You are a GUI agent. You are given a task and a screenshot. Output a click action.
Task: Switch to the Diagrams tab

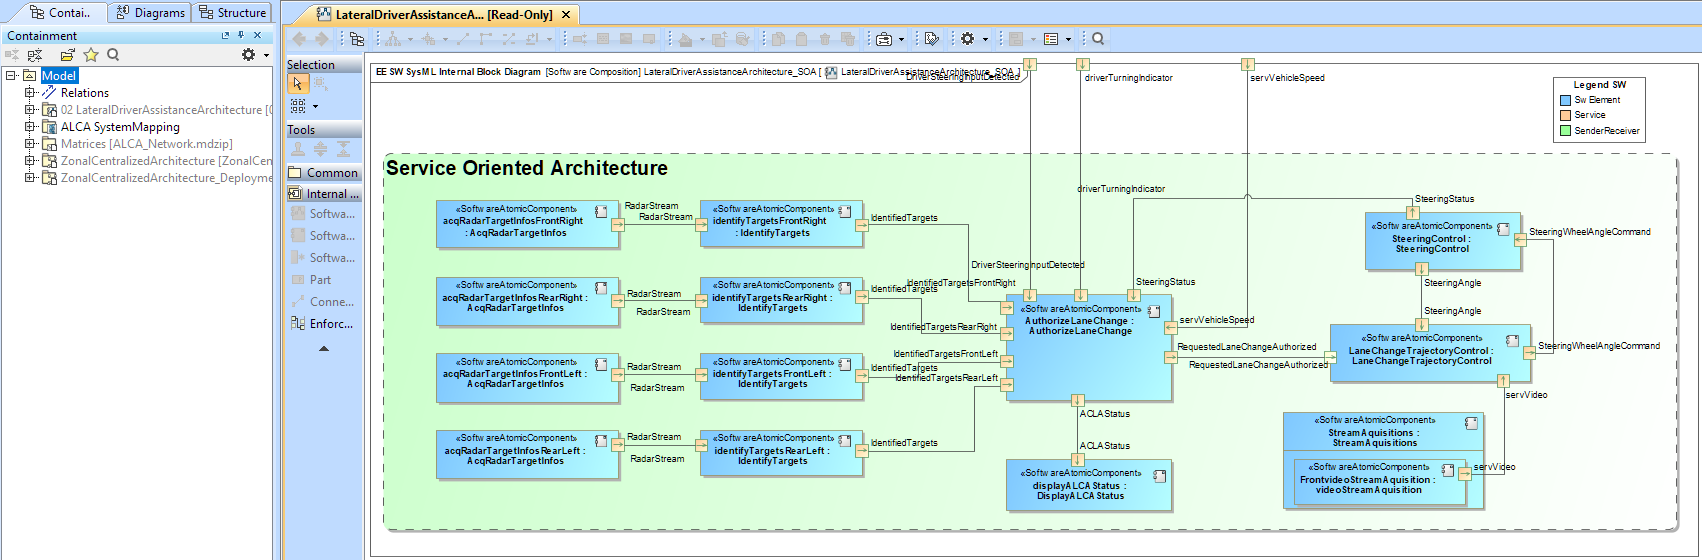pyautogui.click(x=150, y=13)
